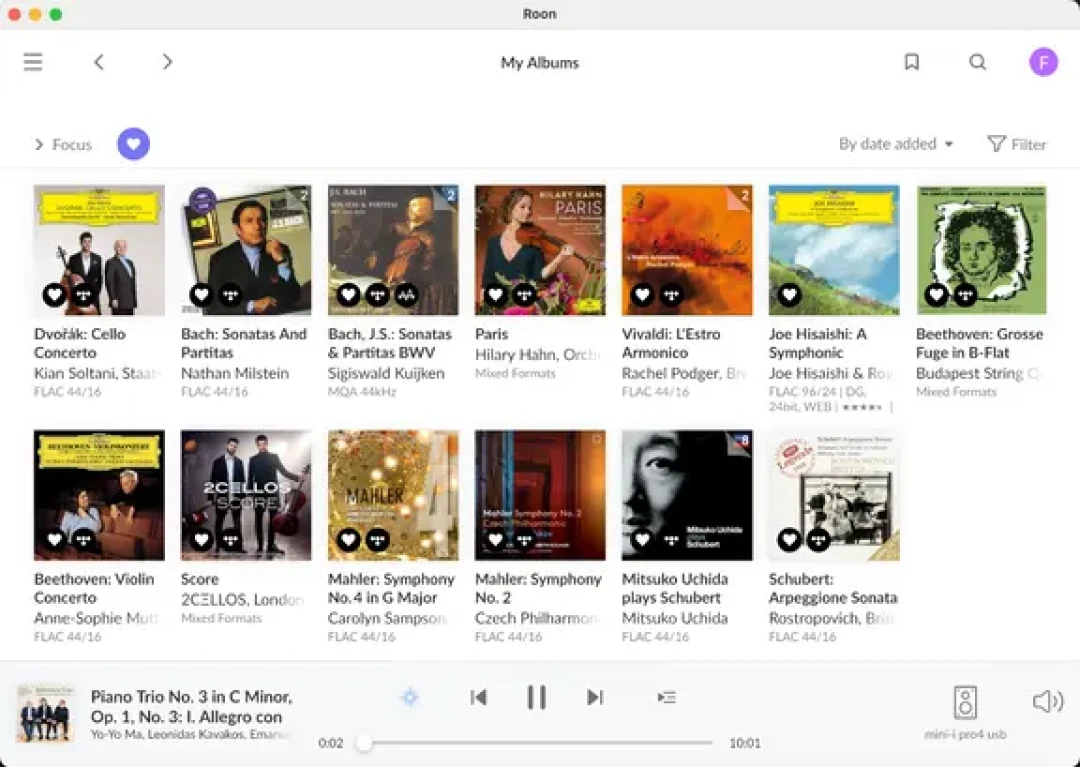Toggle heart on Beethoven: Grosse Fuge cover

(936, 295)
